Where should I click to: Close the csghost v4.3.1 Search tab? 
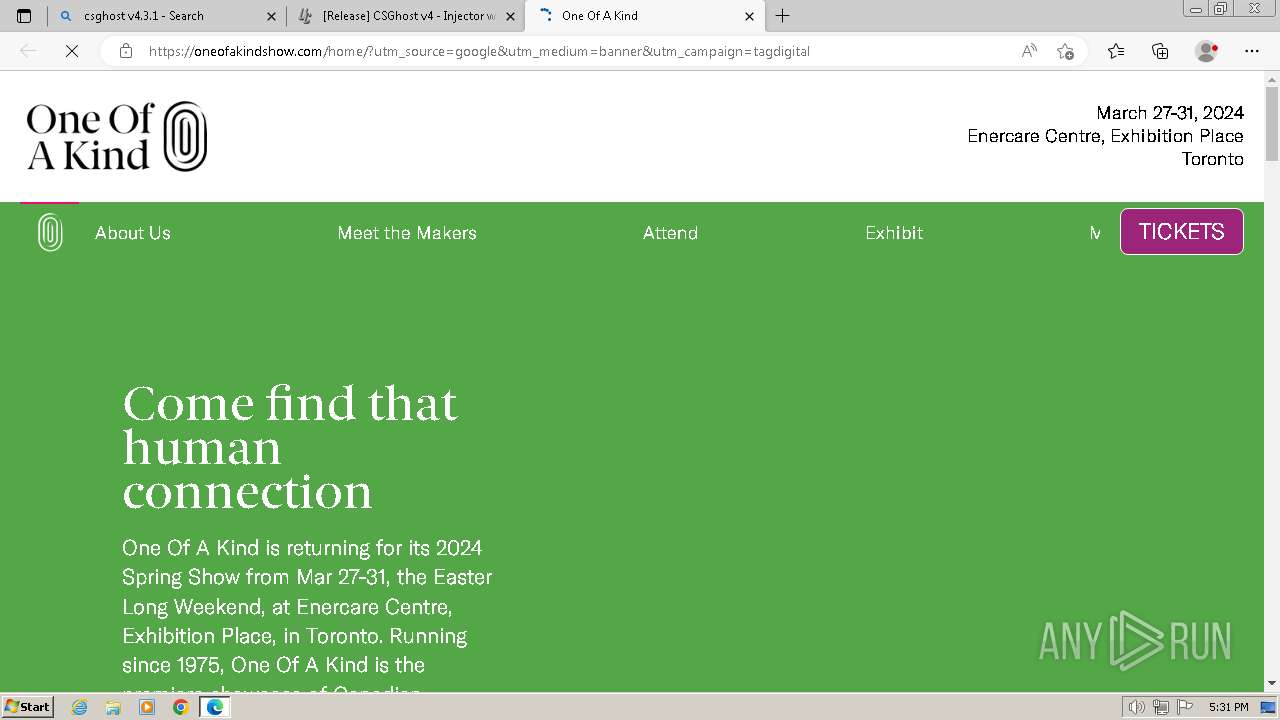(x=271, y=16)
